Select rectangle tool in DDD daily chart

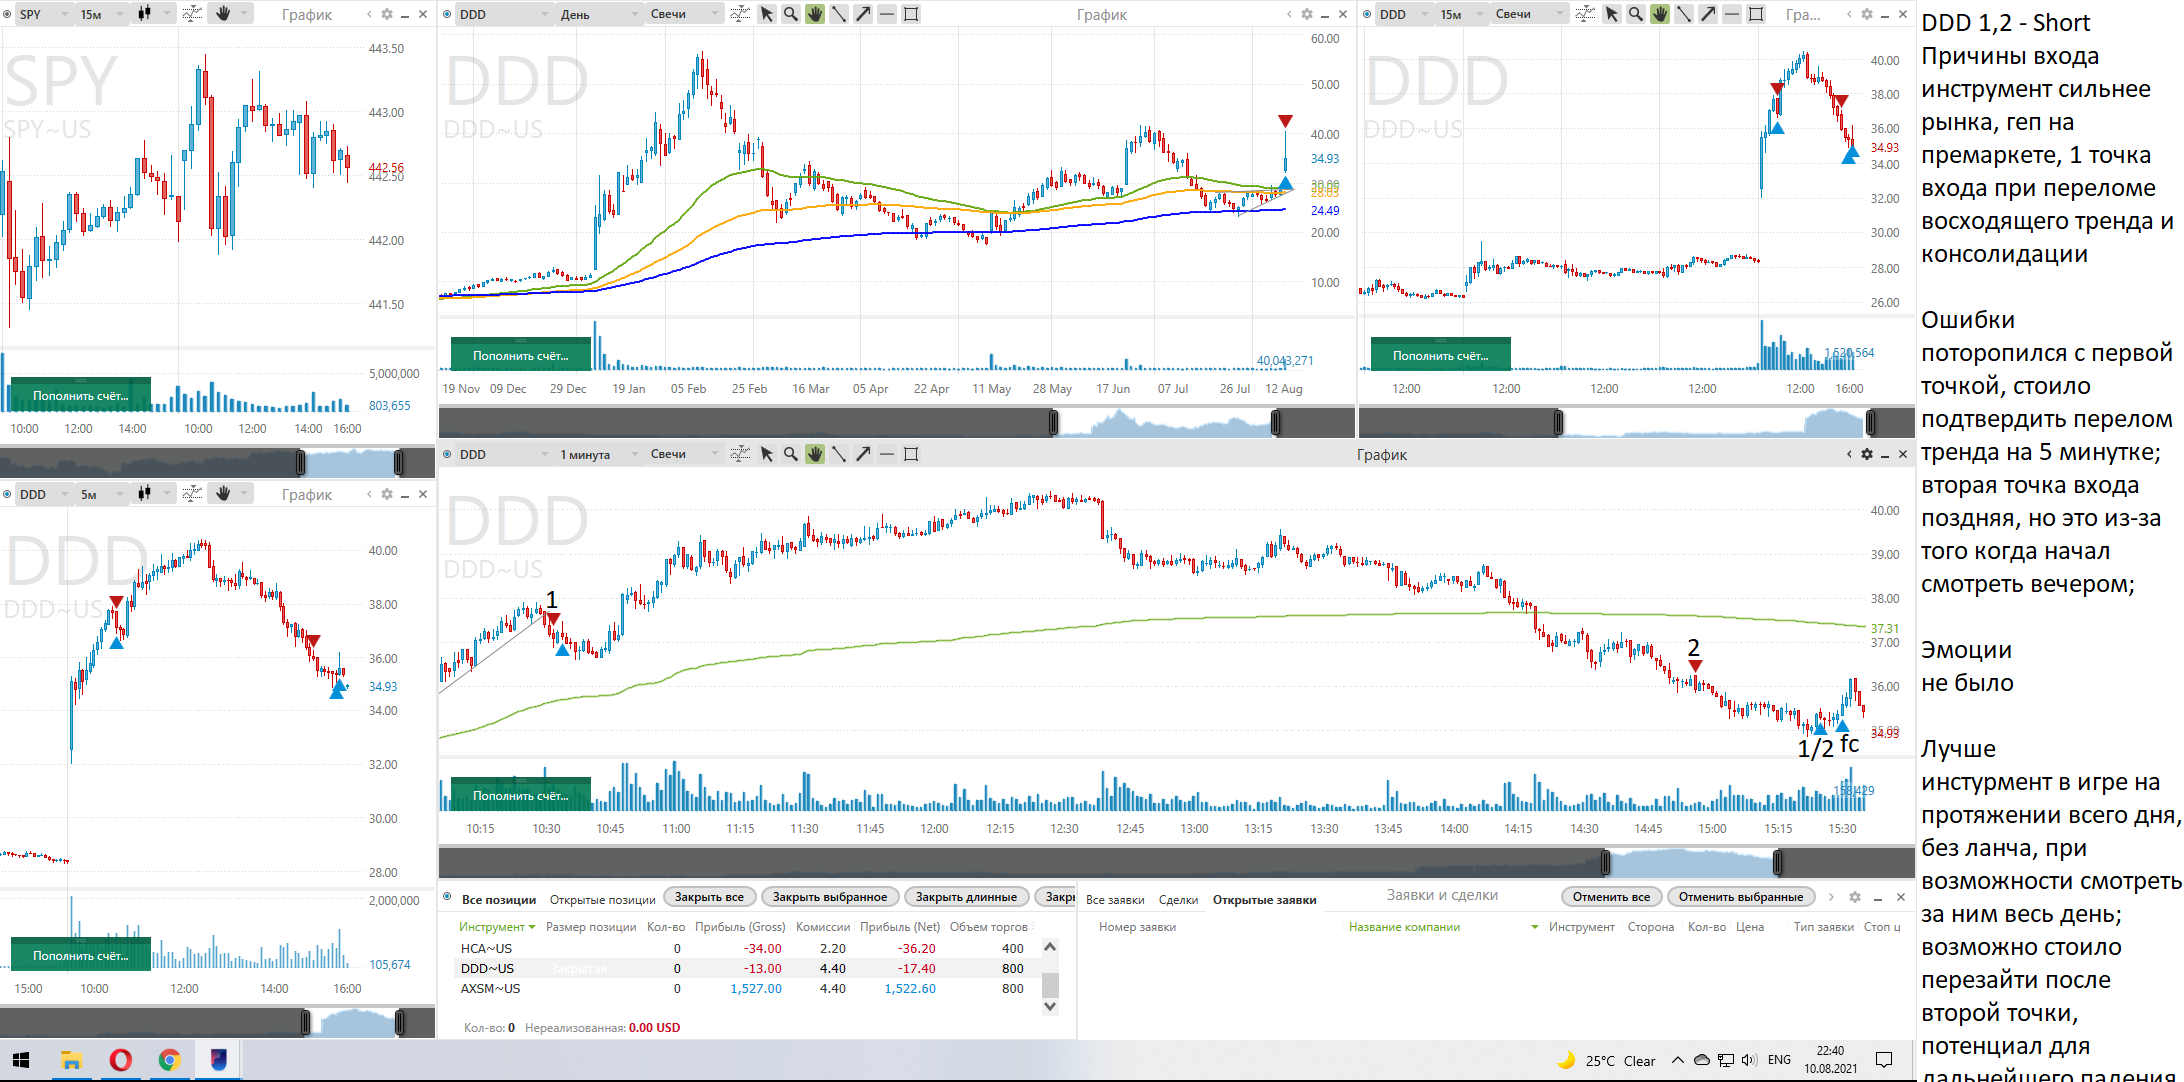[x=911, y=14]
